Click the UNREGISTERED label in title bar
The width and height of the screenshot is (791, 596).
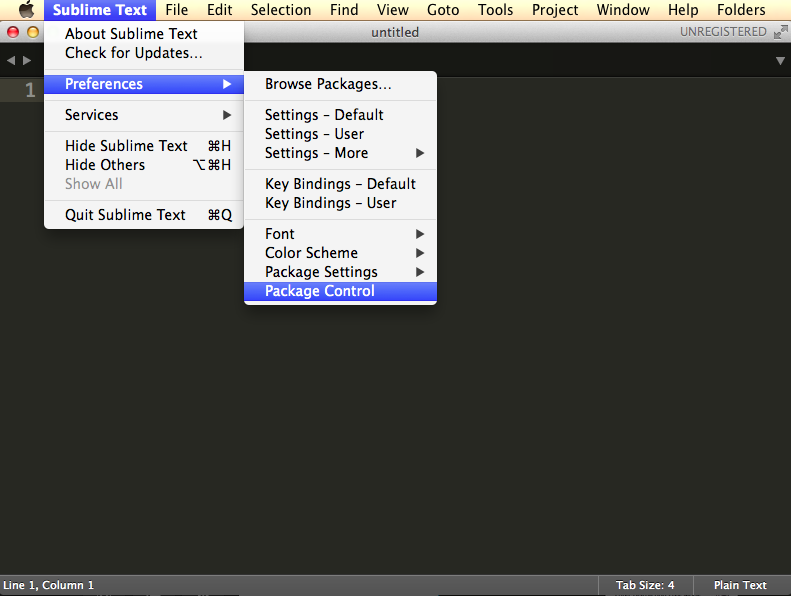coord(723,32)
